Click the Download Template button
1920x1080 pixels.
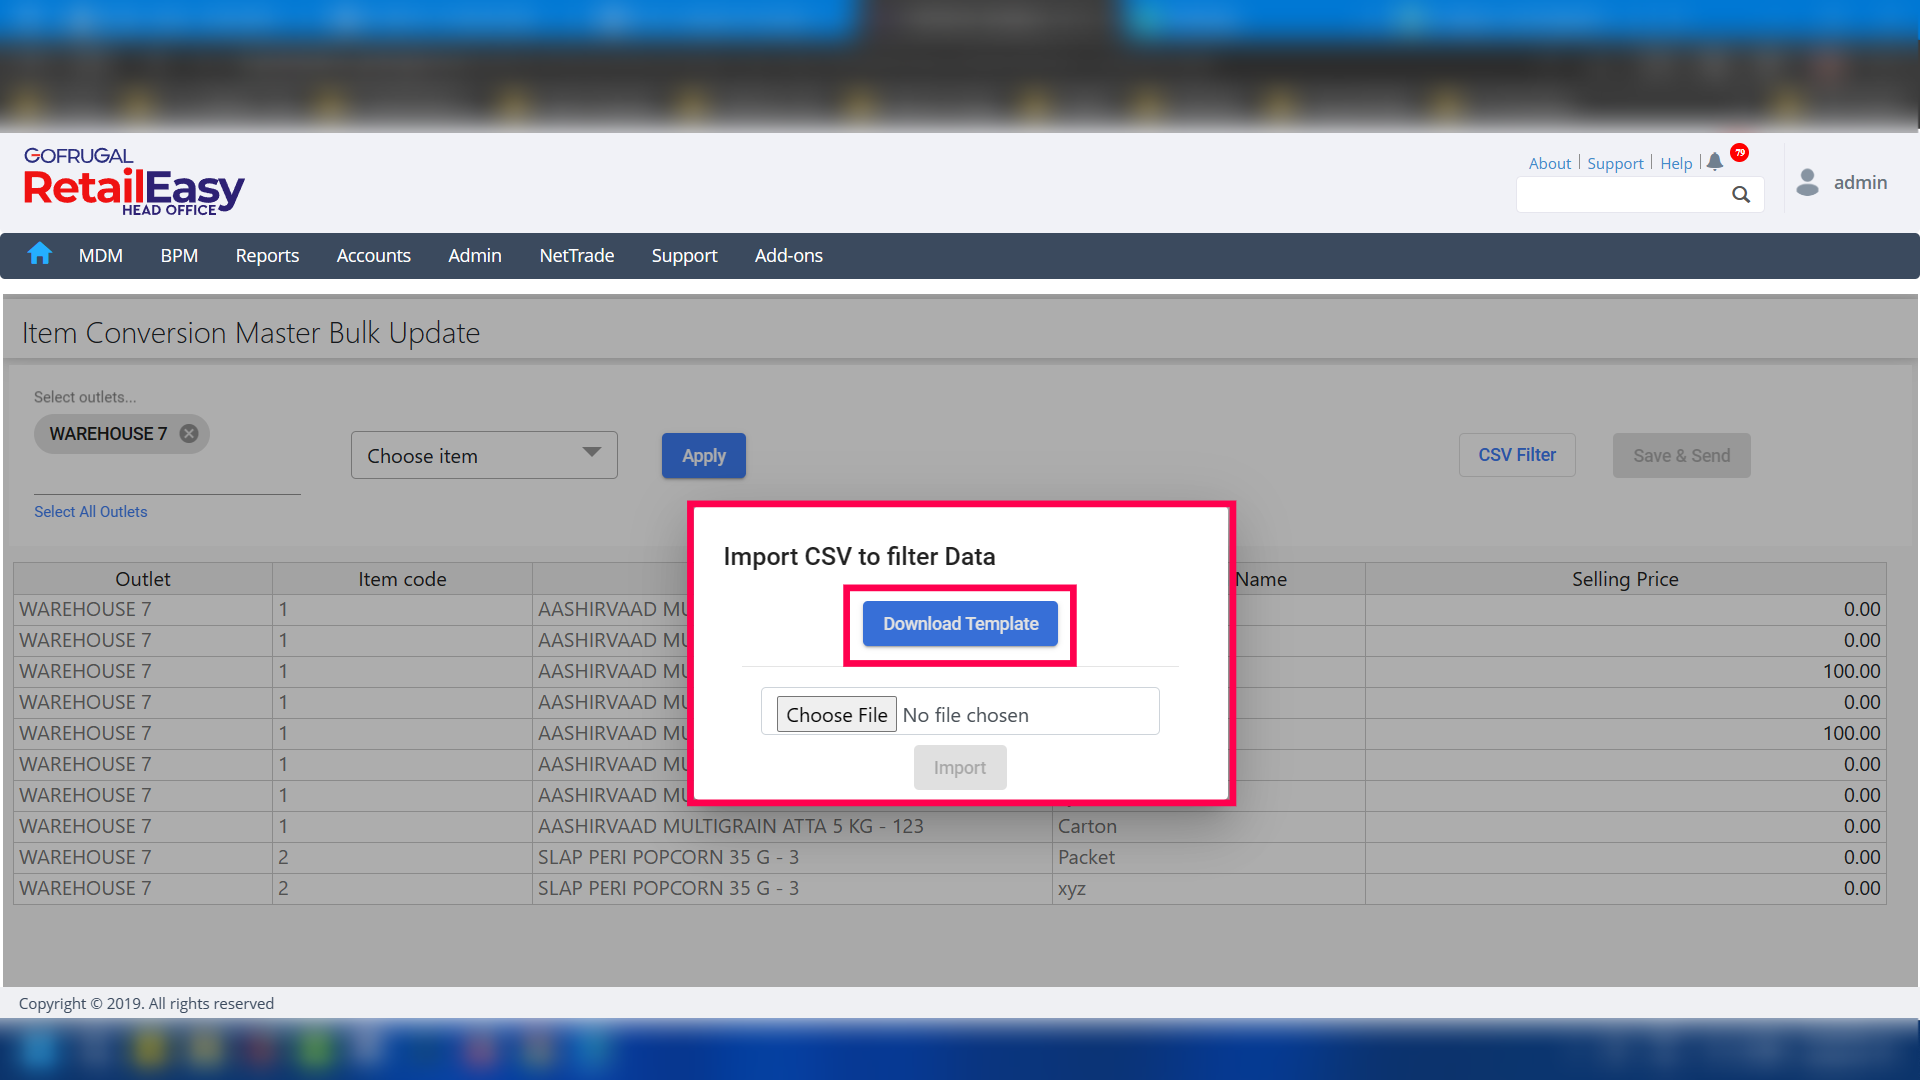click(x=960, y=624)
